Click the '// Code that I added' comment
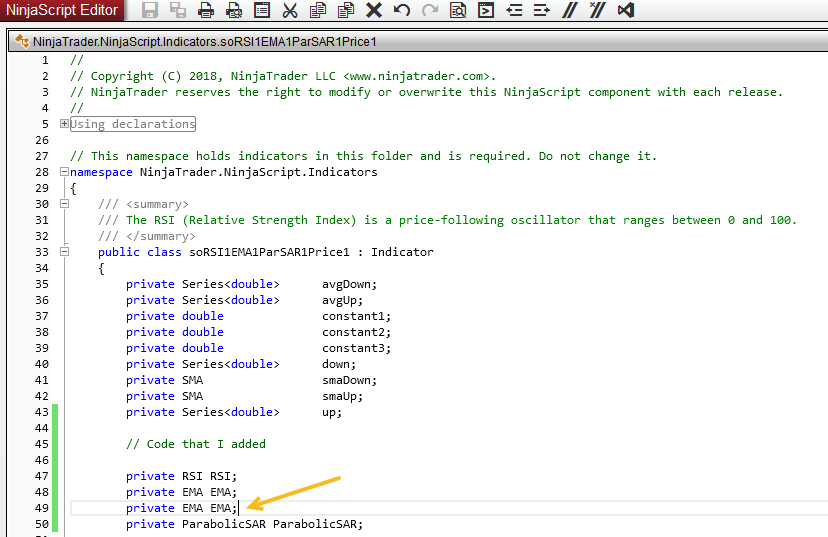Viewport: 828px width, 537px height. tap(196, 444)
